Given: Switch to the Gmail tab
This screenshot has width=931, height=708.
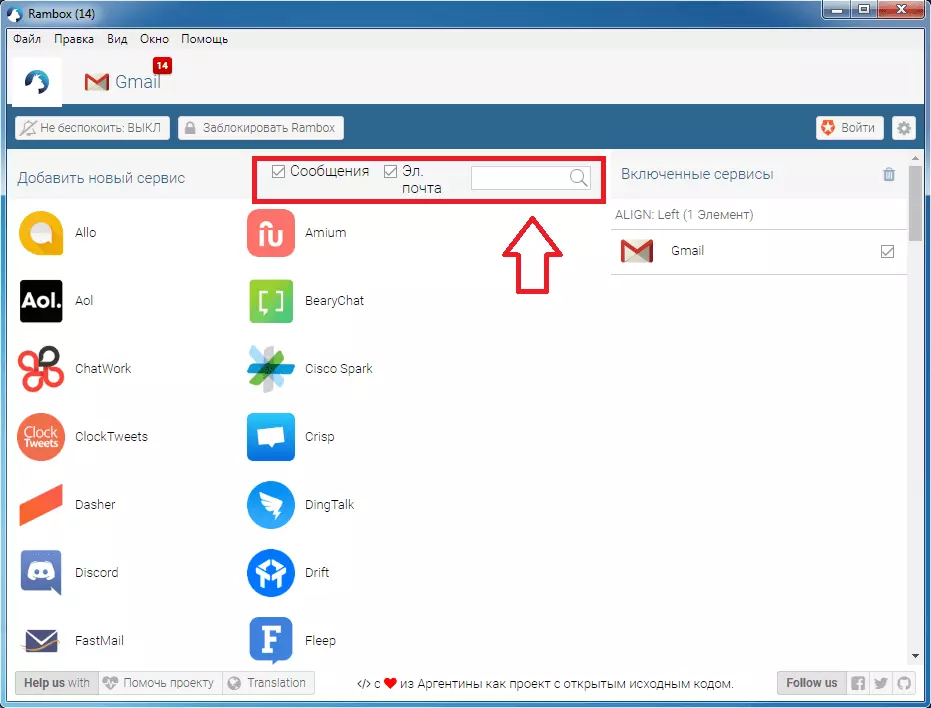Looking at the screenshot, I should click(123, 81).
